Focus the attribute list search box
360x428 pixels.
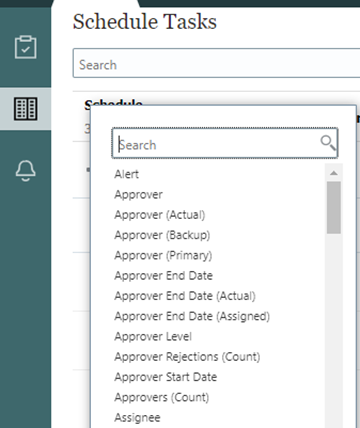pos(225,143)
